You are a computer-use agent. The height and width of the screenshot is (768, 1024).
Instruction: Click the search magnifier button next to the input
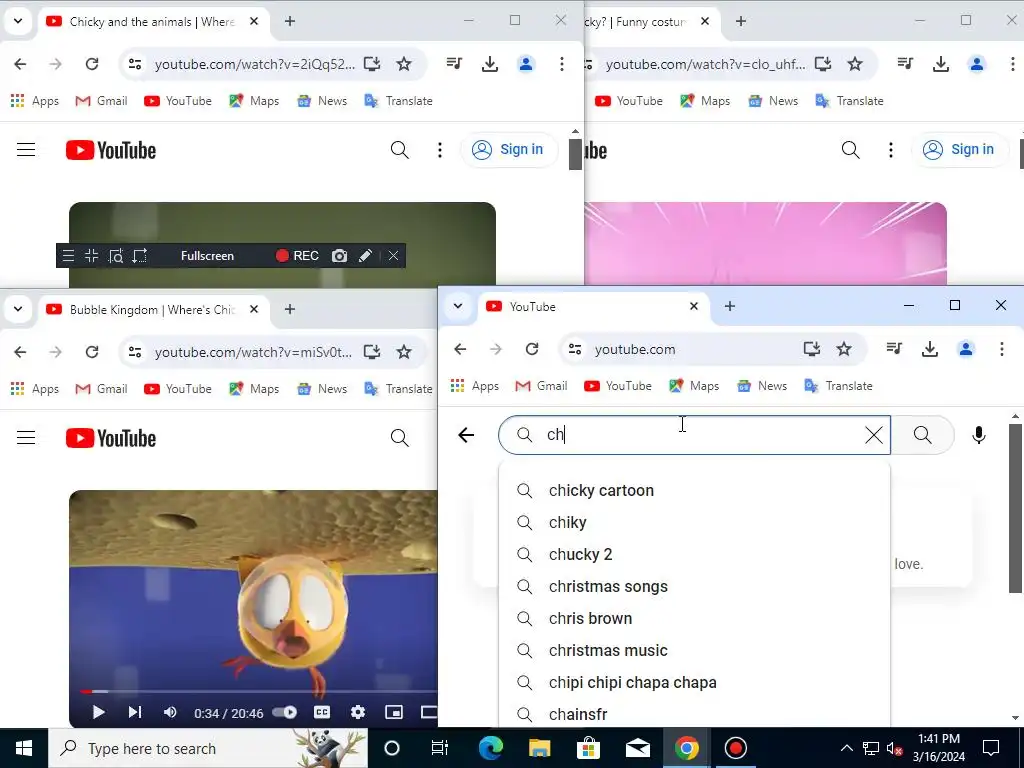tap(922, 435)
